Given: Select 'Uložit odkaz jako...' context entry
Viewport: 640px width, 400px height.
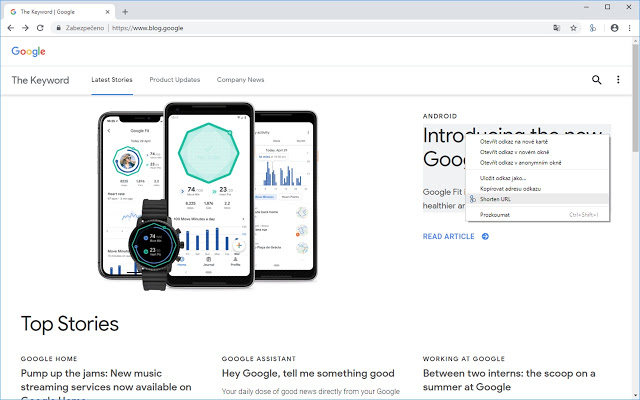Looking at the screenshot, I should 538,178.
